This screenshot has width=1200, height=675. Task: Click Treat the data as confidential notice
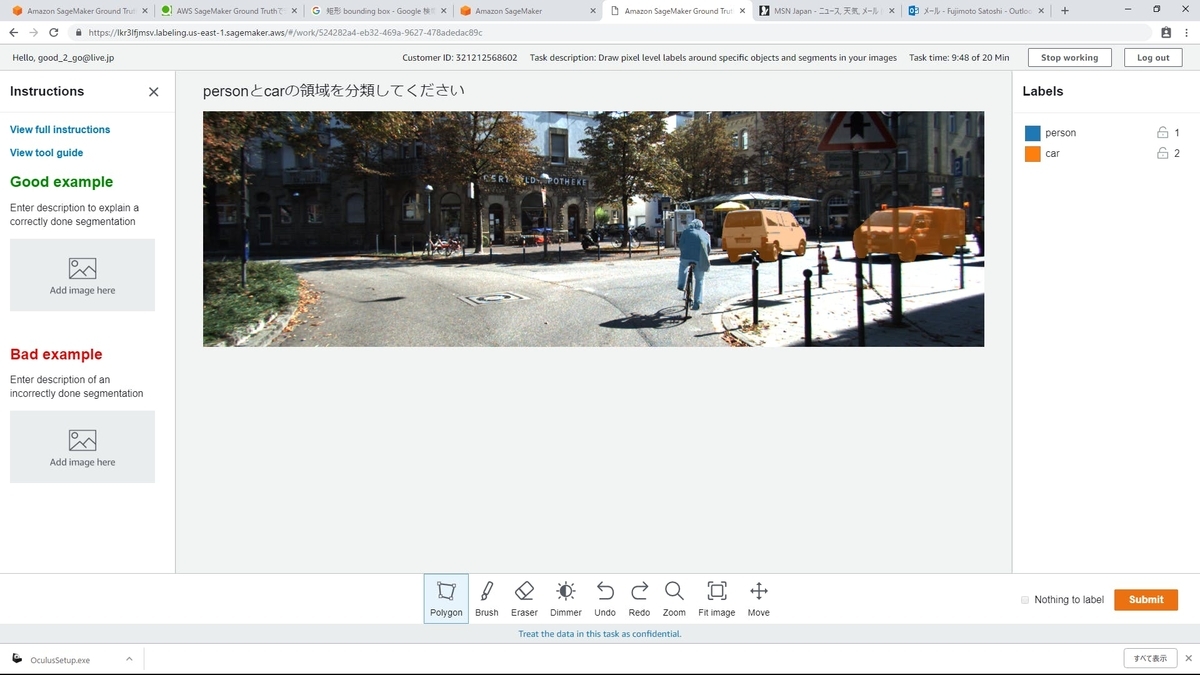click(600, 634)
